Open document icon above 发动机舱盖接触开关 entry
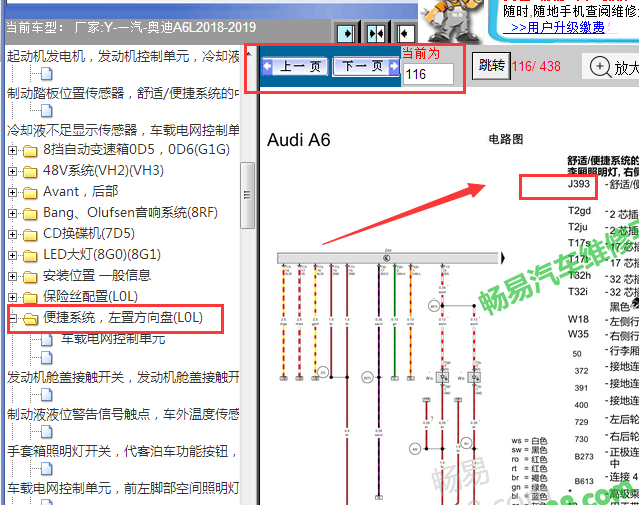The image size is (639, 505). [47, 358]
